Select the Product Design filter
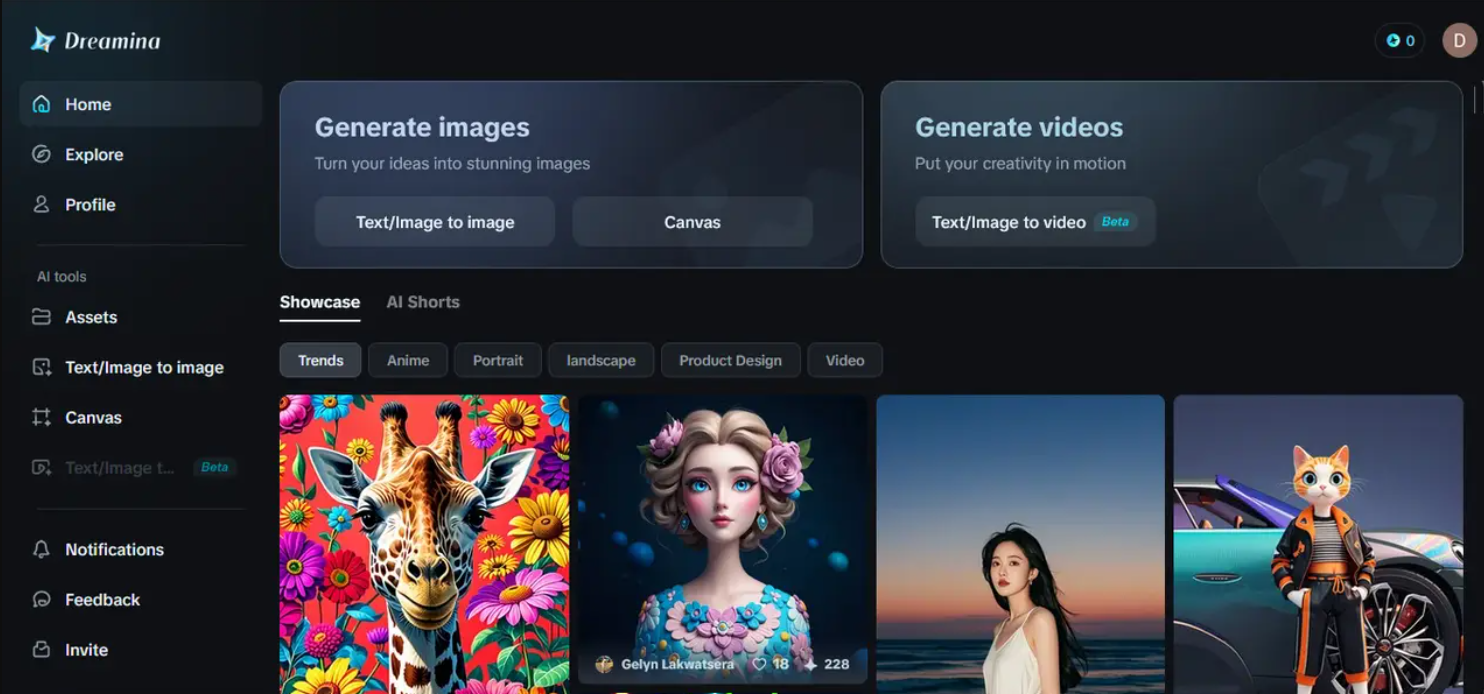Image resolution: width=1484 pixels, height=694 pixels. tap(731, 360)
